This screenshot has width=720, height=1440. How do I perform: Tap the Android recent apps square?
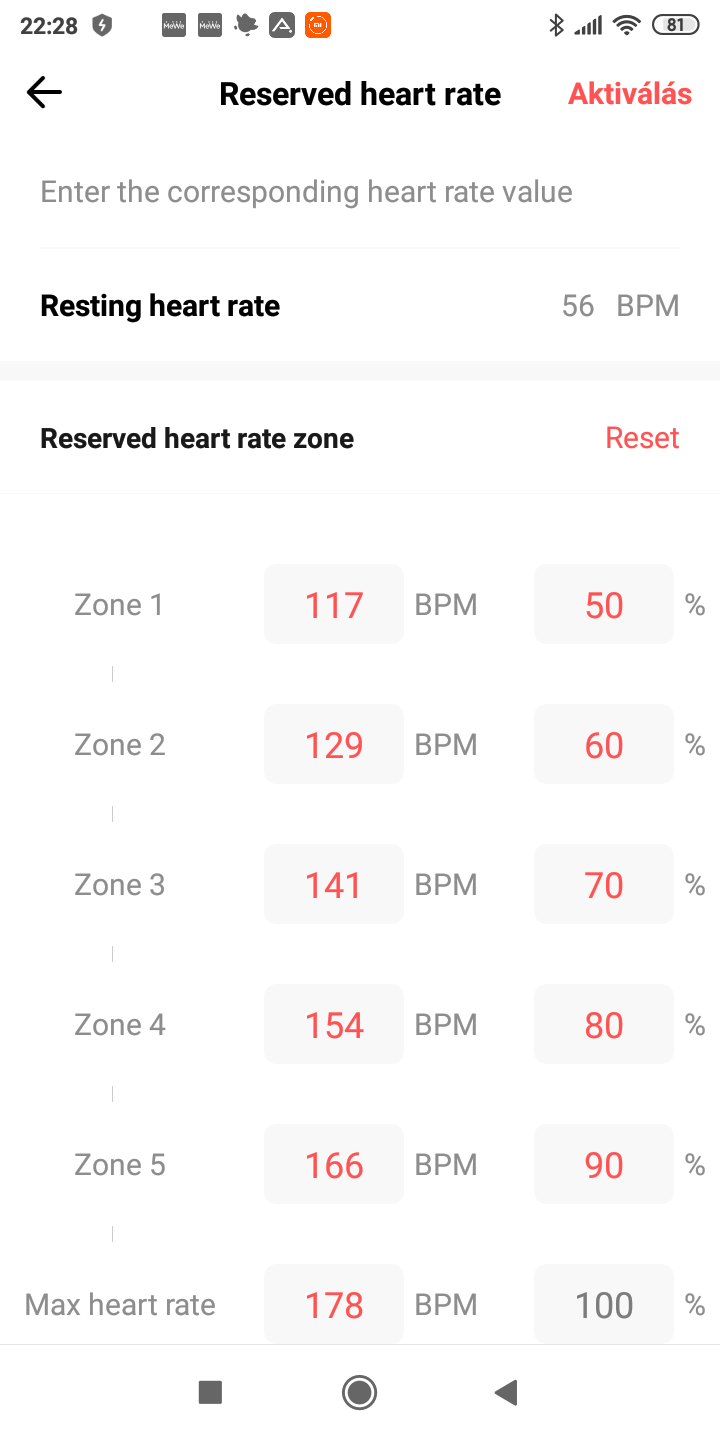point(210,1392)
